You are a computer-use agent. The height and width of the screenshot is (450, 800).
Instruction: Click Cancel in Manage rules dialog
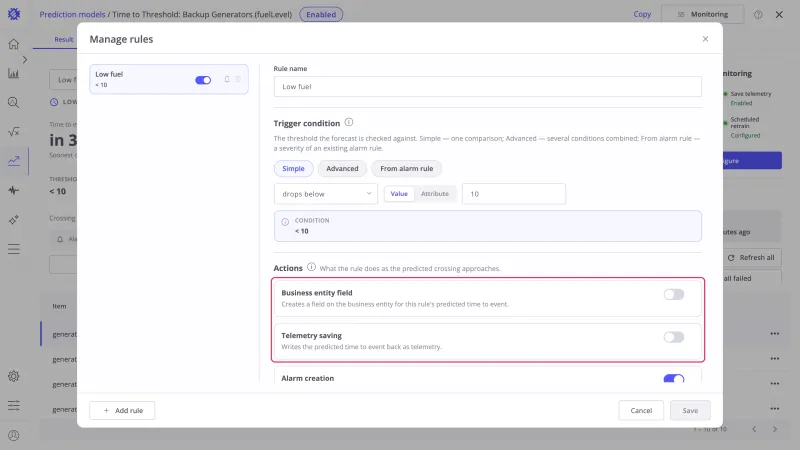641,410
